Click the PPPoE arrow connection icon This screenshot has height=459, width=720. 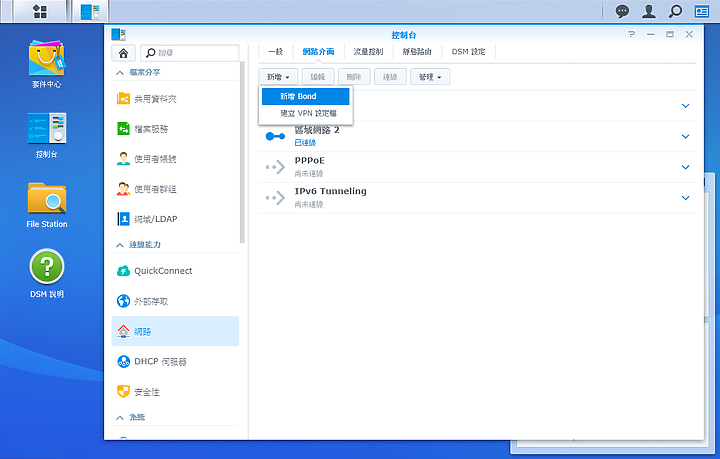(275, 167)
